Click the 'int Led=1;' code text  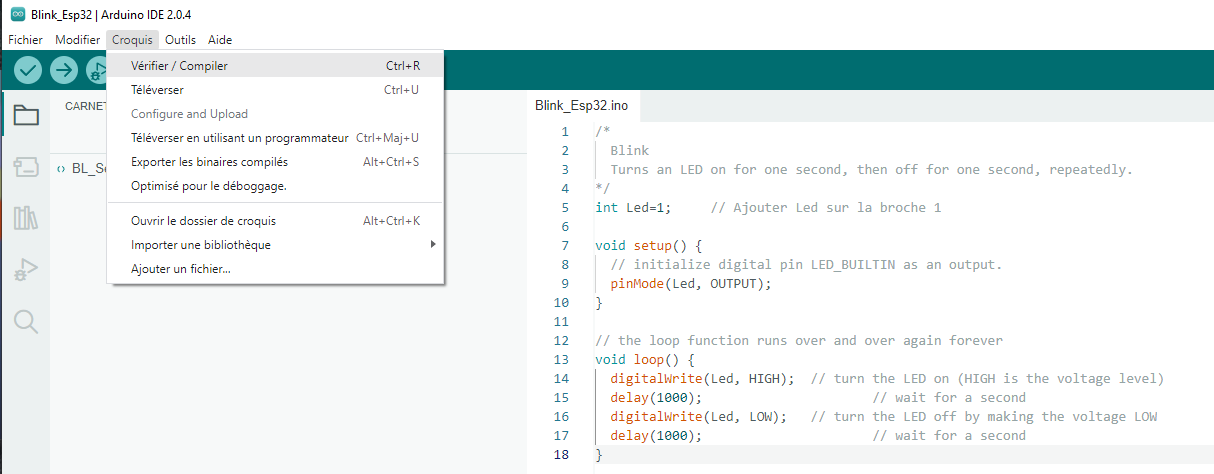(633, 208)
